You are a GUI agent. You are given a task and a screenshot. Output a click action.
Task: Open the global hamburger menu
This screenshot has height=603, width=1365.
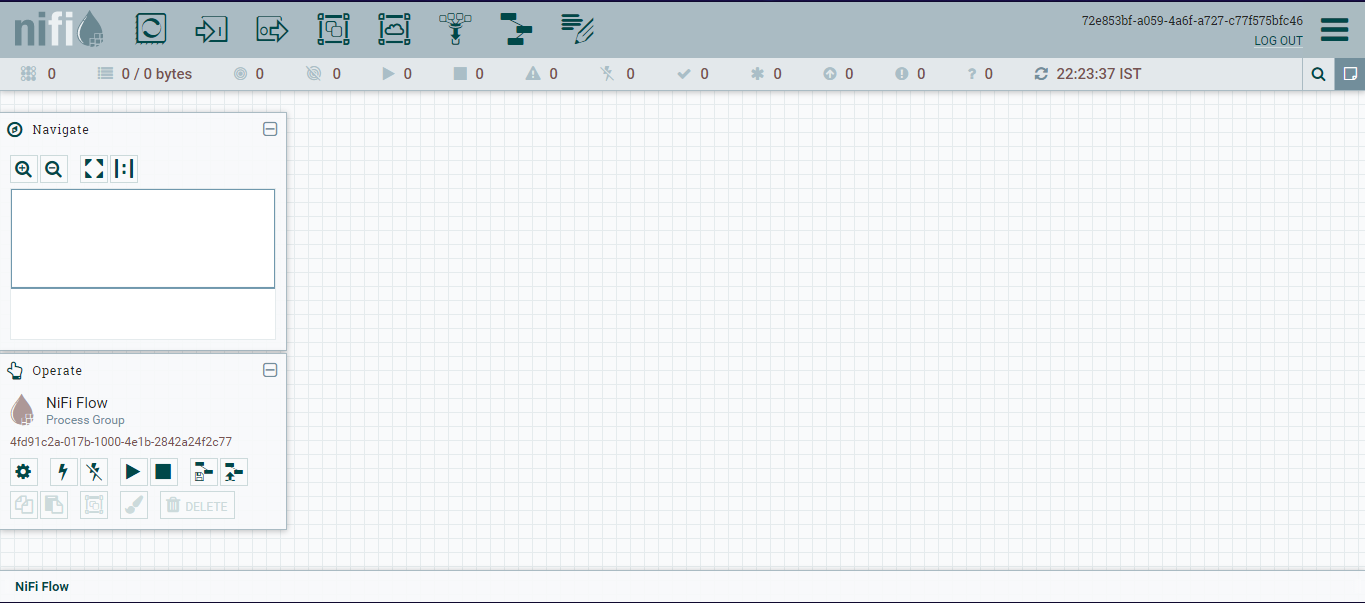(1334, 29)
